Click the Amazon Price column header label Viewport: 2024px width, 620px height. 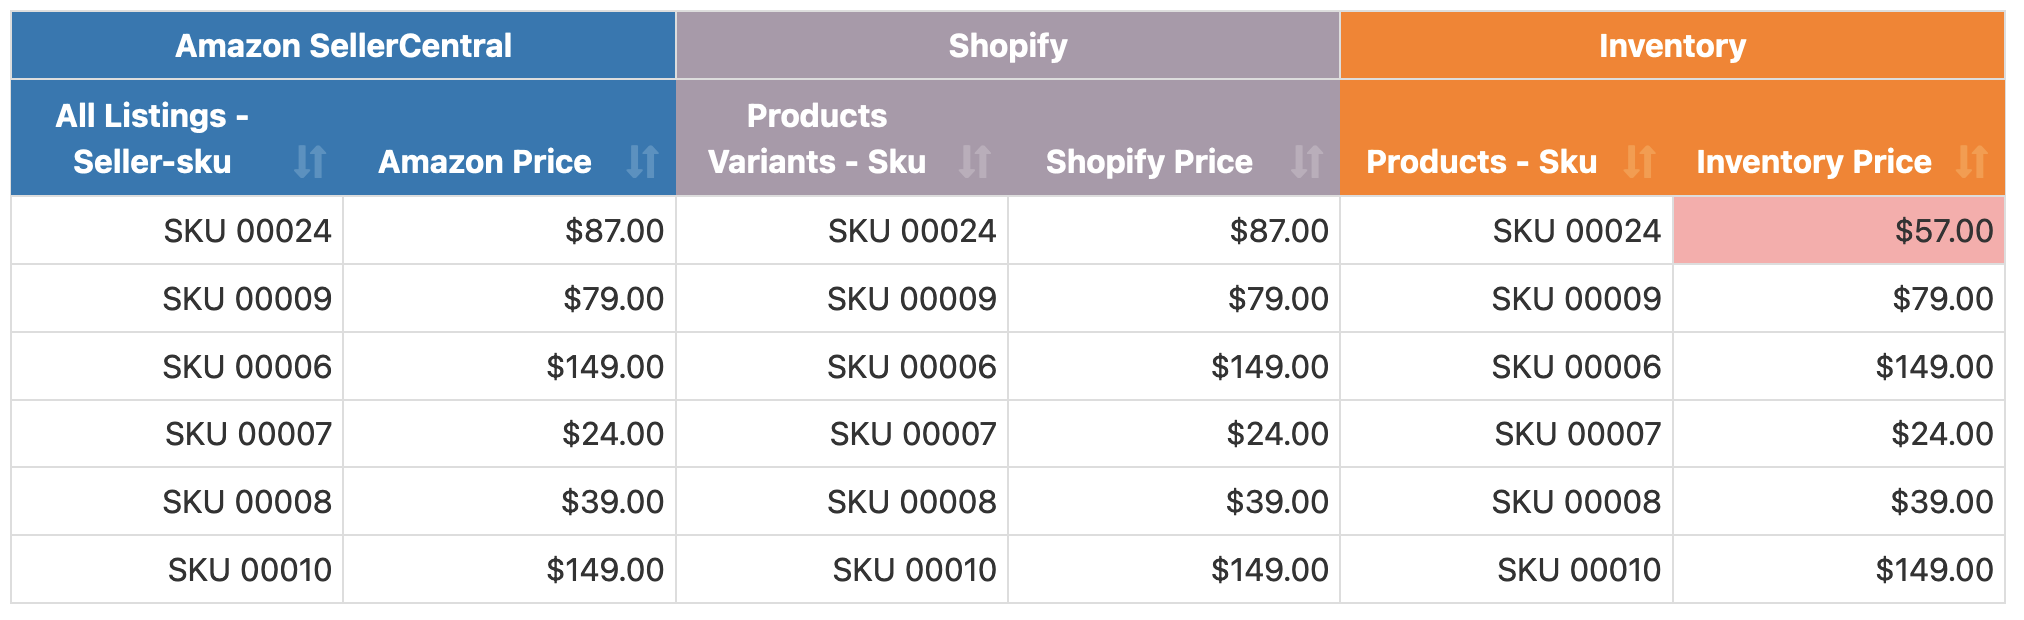tap(485, 162)
